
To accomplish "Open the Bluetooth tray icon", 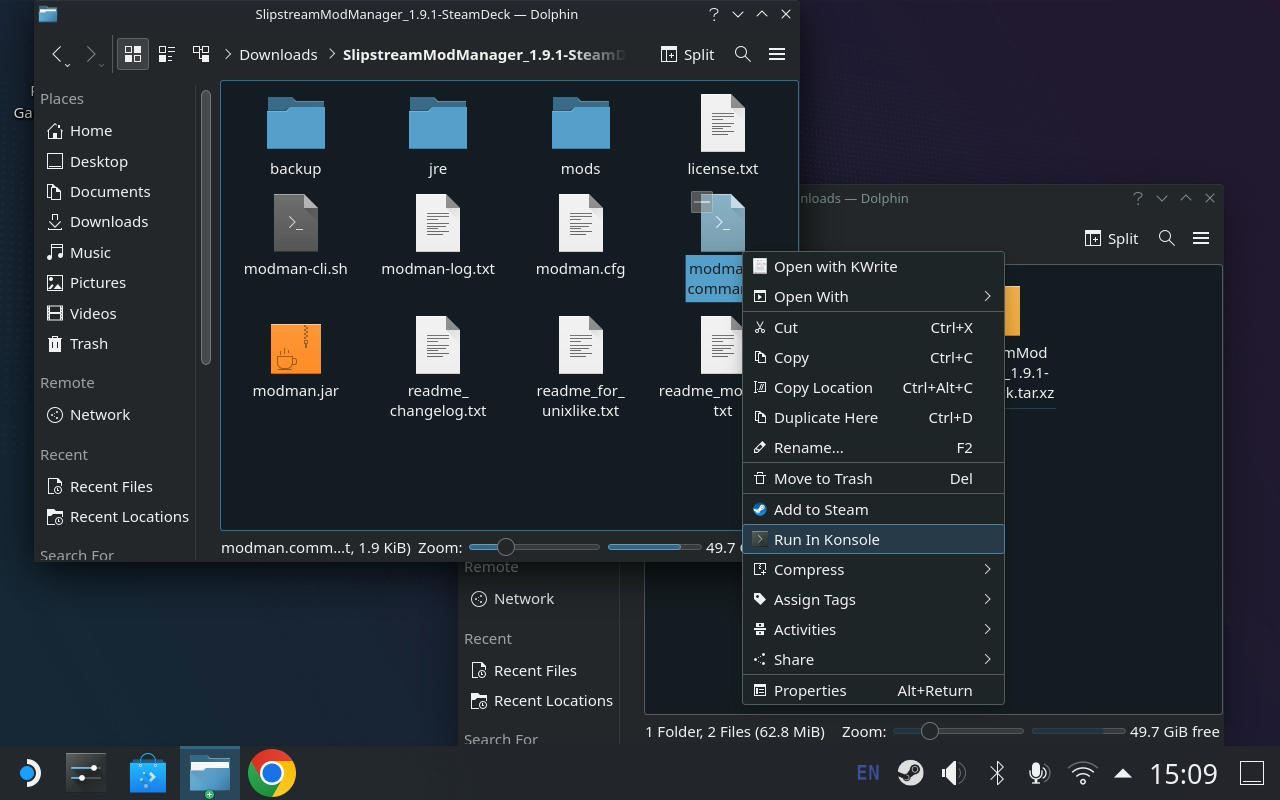I will 996,773.
